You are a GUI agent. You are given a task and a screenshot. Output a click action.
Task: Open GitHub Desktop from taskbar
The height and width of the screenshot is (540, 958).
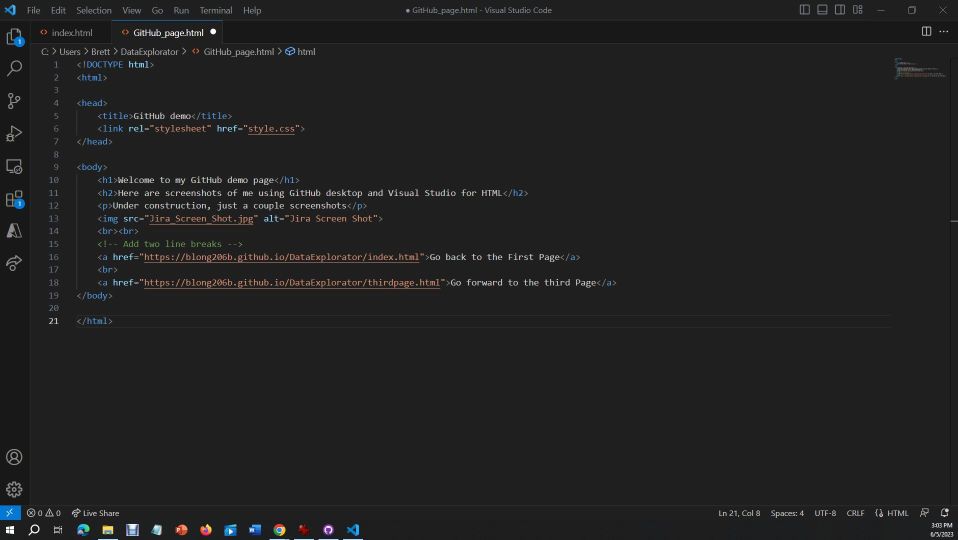[328, 530]
